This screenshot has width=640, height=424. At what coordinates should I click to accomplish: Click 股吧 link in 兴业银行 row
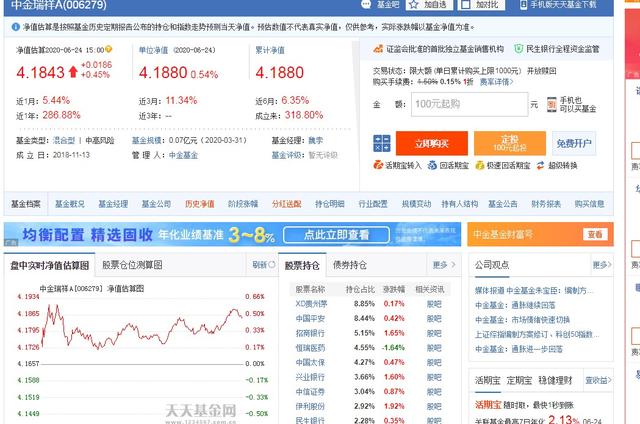tap(434, 377)
